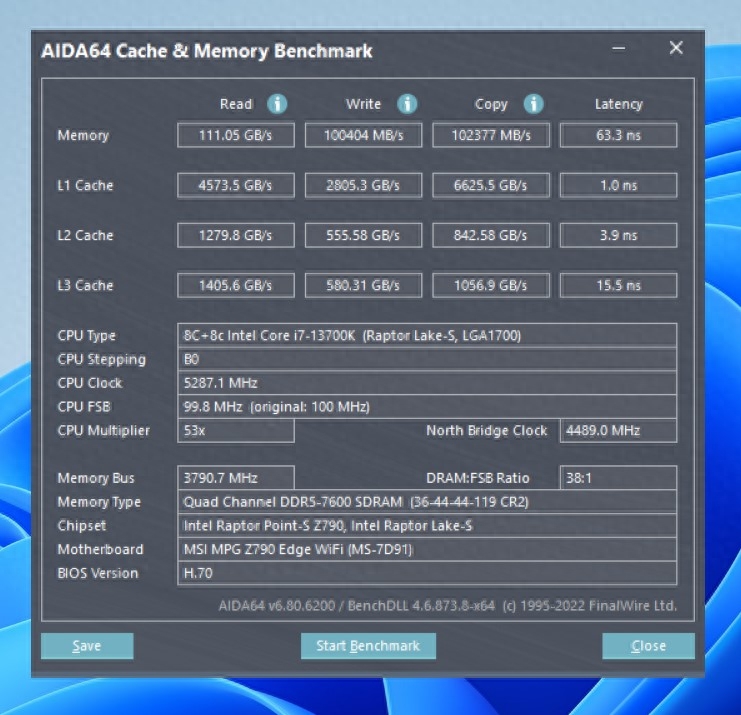Click the L3 Cache row label

point(85,285)
